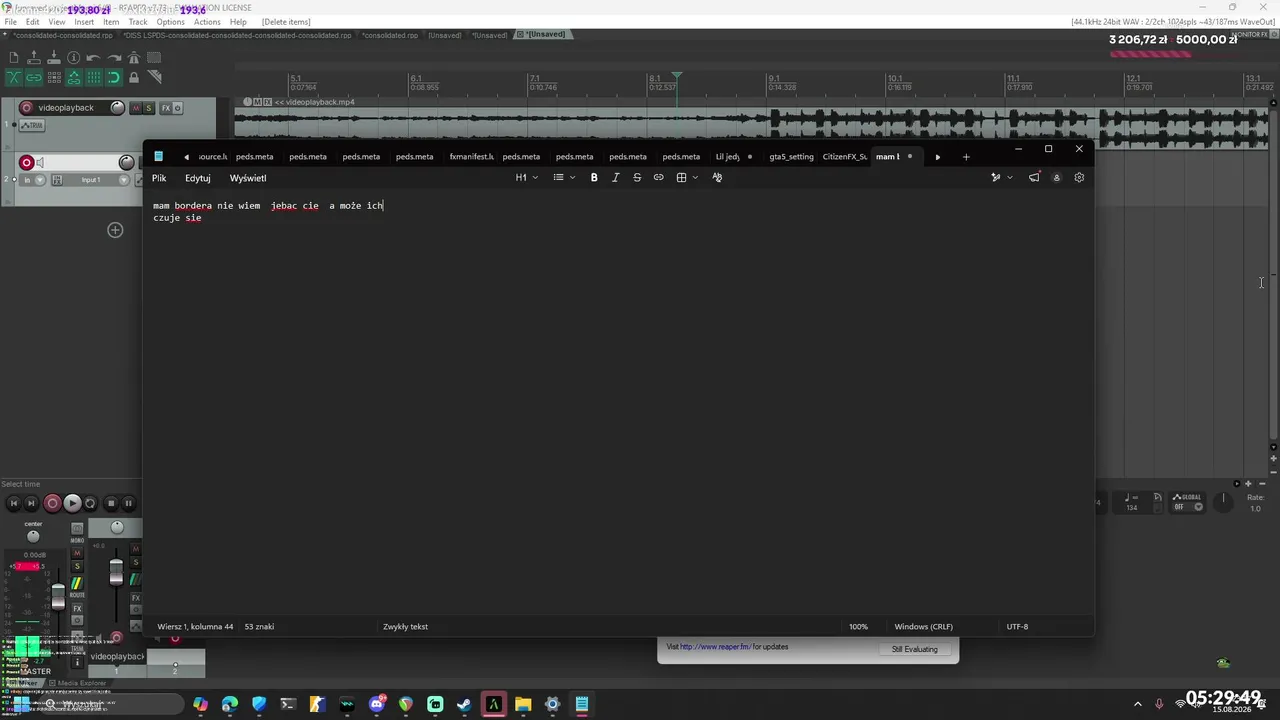
Task: Click the playback Rate knob
Action: [1223, 502]
